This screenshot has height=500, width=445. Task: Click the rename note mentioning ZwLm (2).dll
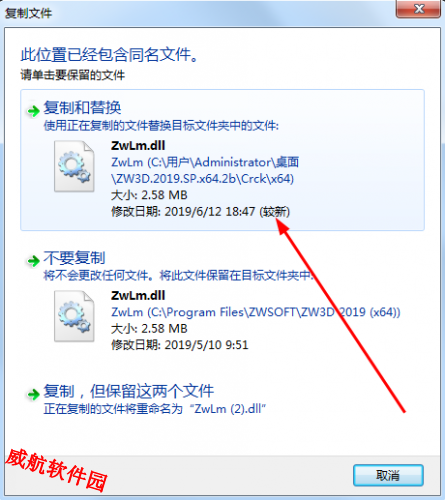click(x=155, y=409)
